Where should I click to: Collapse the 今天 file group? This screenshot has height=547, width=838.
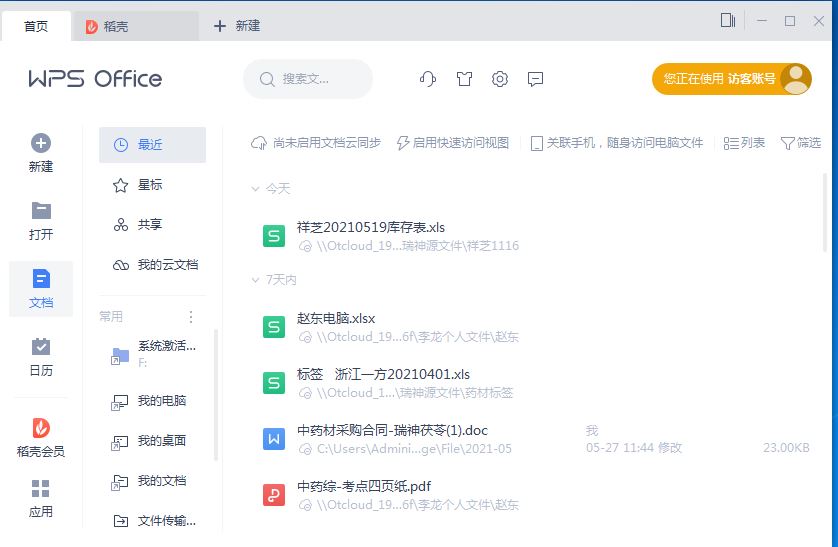tap(255, 188)
